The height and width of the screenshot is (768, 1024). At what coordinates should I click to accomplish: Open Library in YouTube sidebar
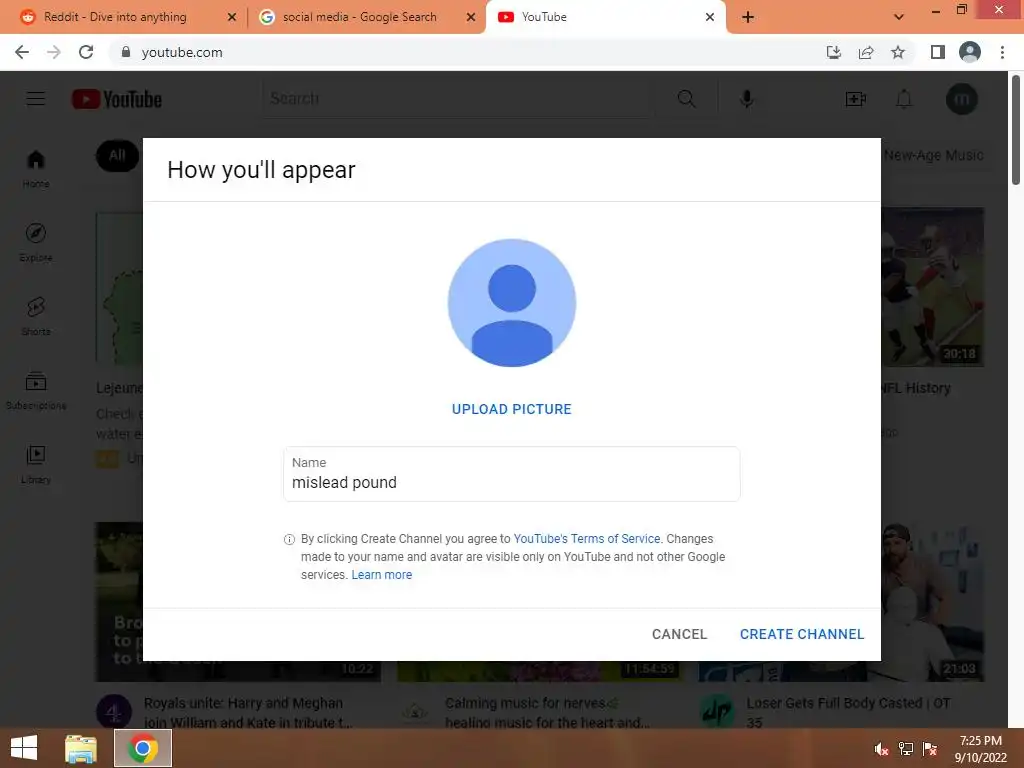[x=35, y=464]
